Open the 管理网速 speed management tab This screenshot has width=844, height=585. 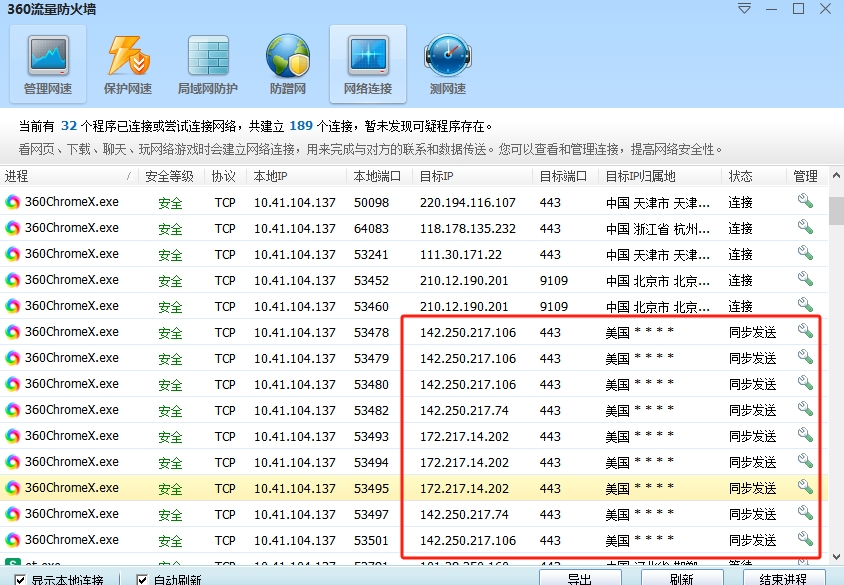tap(48, 64)
